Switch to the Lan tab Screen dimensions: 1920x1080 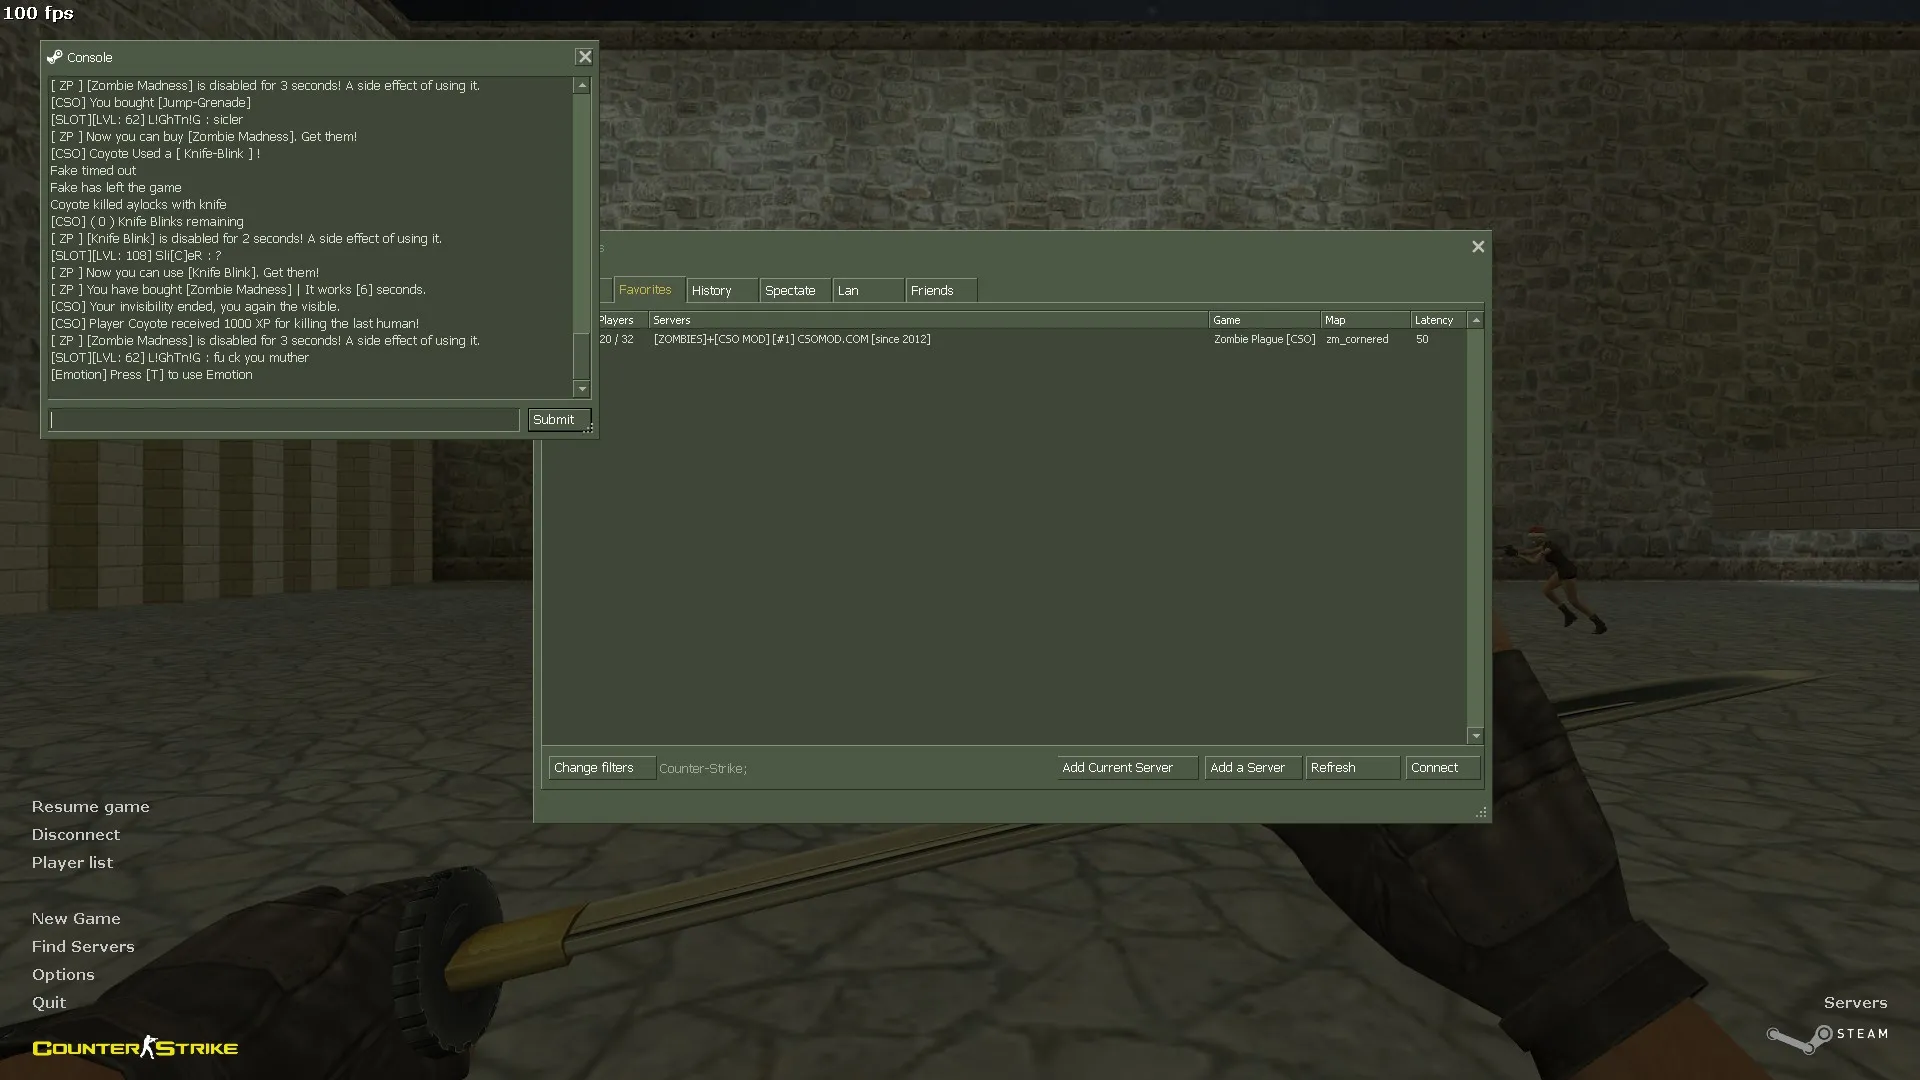pyautogui.click(x=868, y=291)
